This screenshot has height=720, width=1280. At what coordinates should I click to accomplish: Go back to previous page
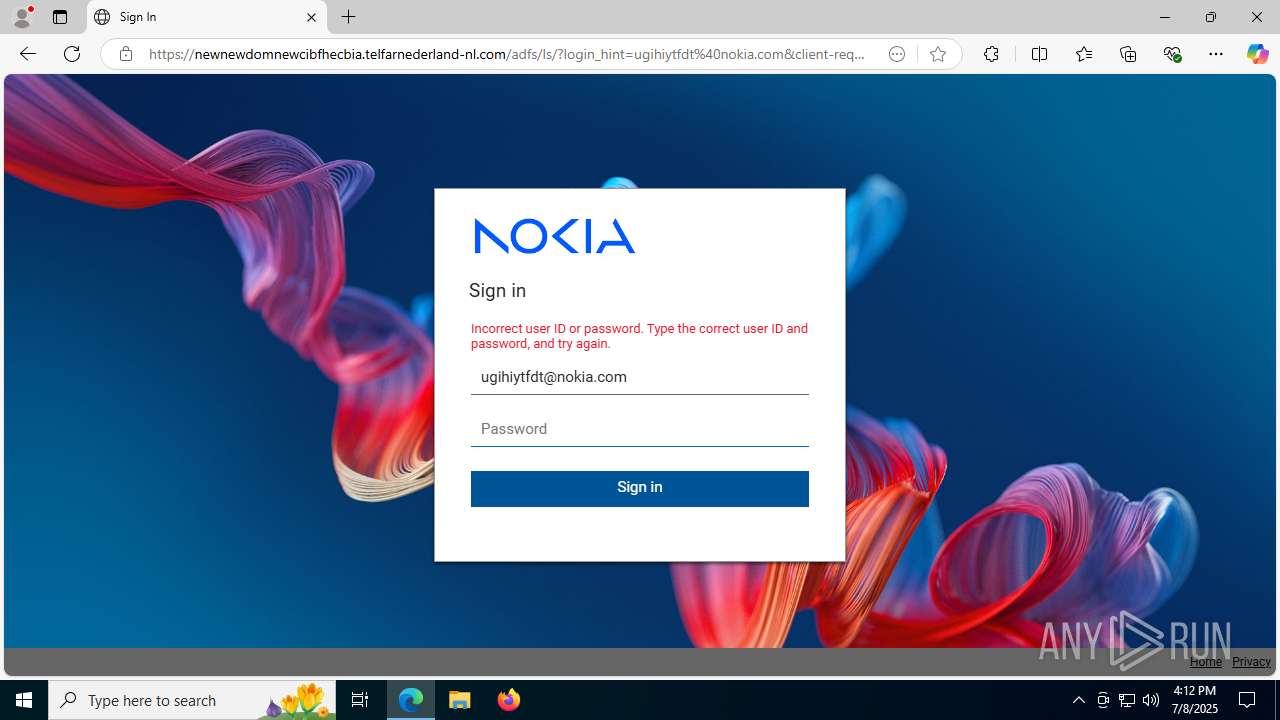28,54
